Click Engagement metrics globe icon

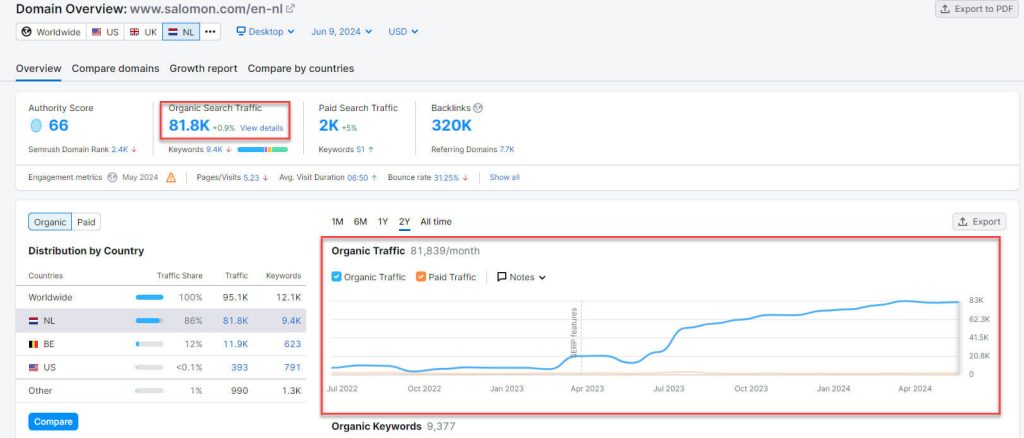[112, 177]
